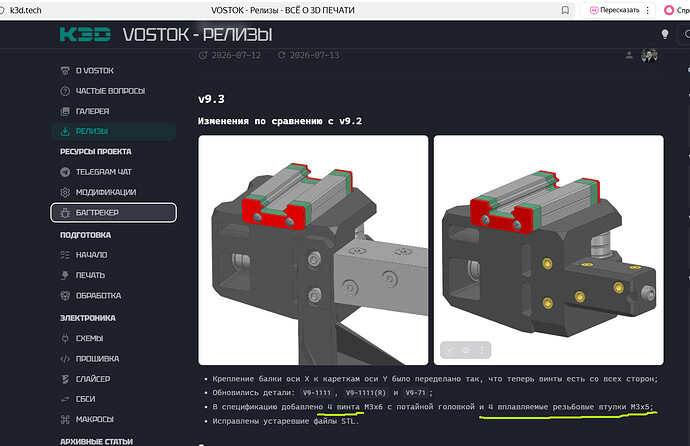
Task: Click the V9-1111(R) part code
Action: point(365,392)
